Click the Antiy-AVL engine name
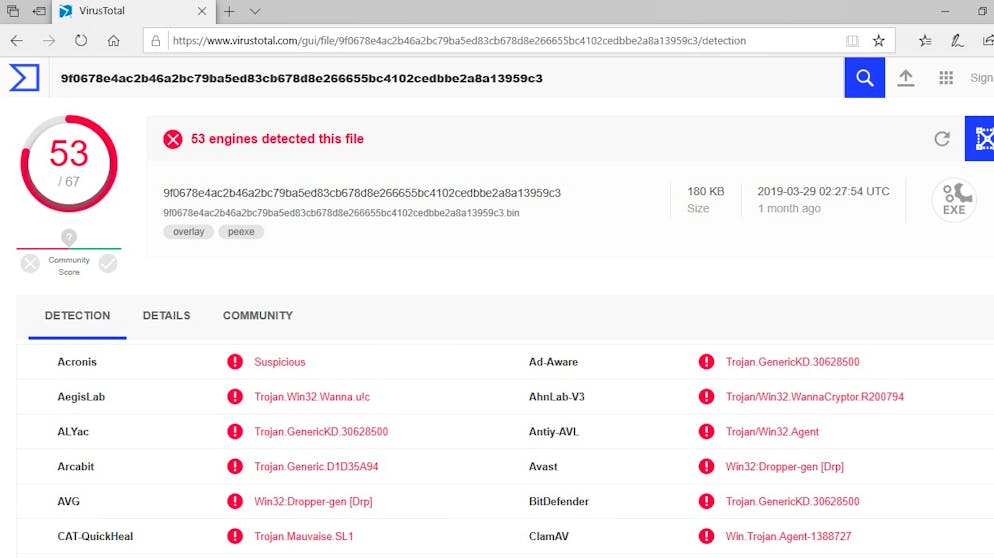The image size is (994, 558). tap(553, 432)
